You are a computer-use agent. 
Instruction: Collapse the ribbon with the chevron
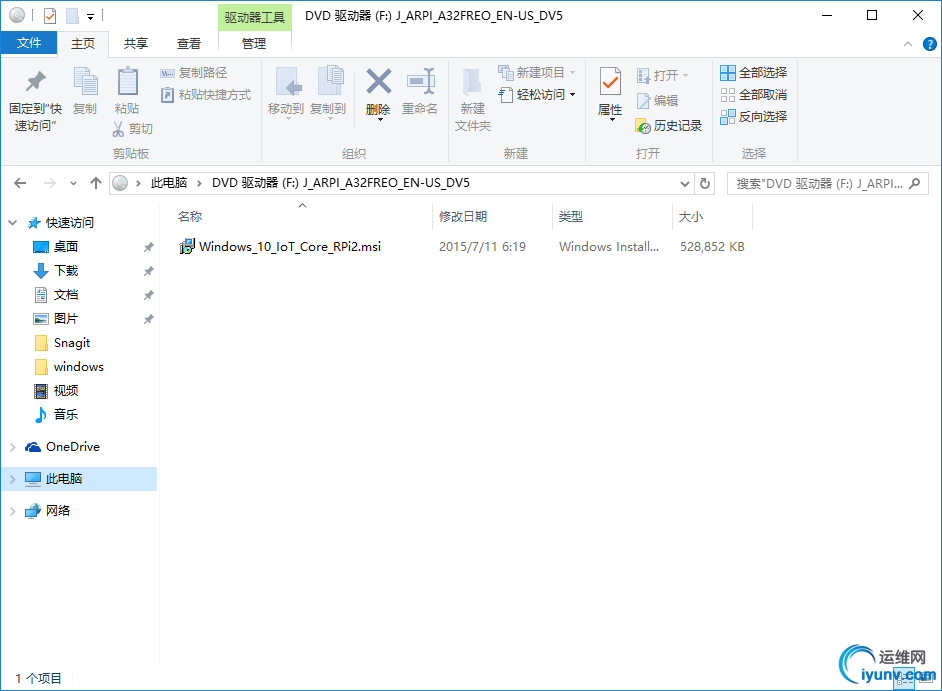pyautogui.click(x=908, y=44)
